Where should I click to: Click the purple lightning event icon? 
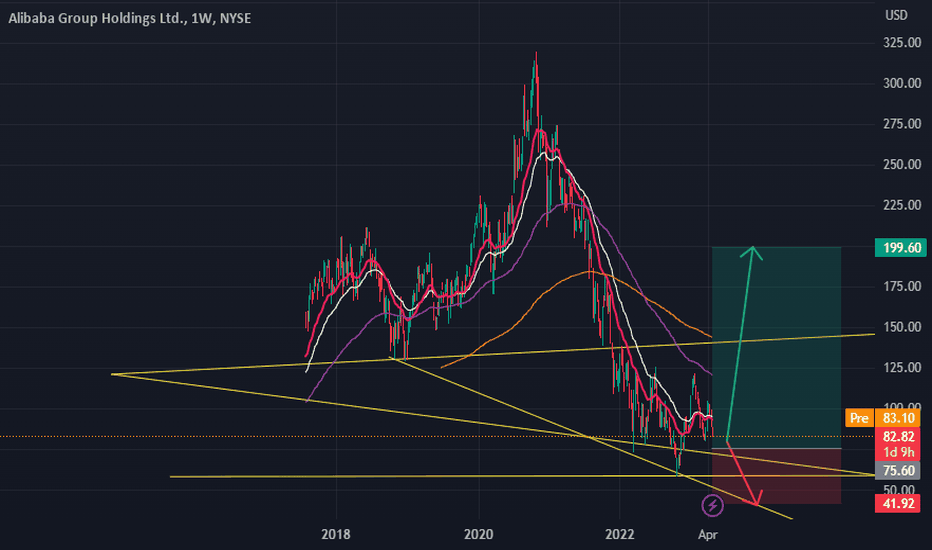coord(712,506)
